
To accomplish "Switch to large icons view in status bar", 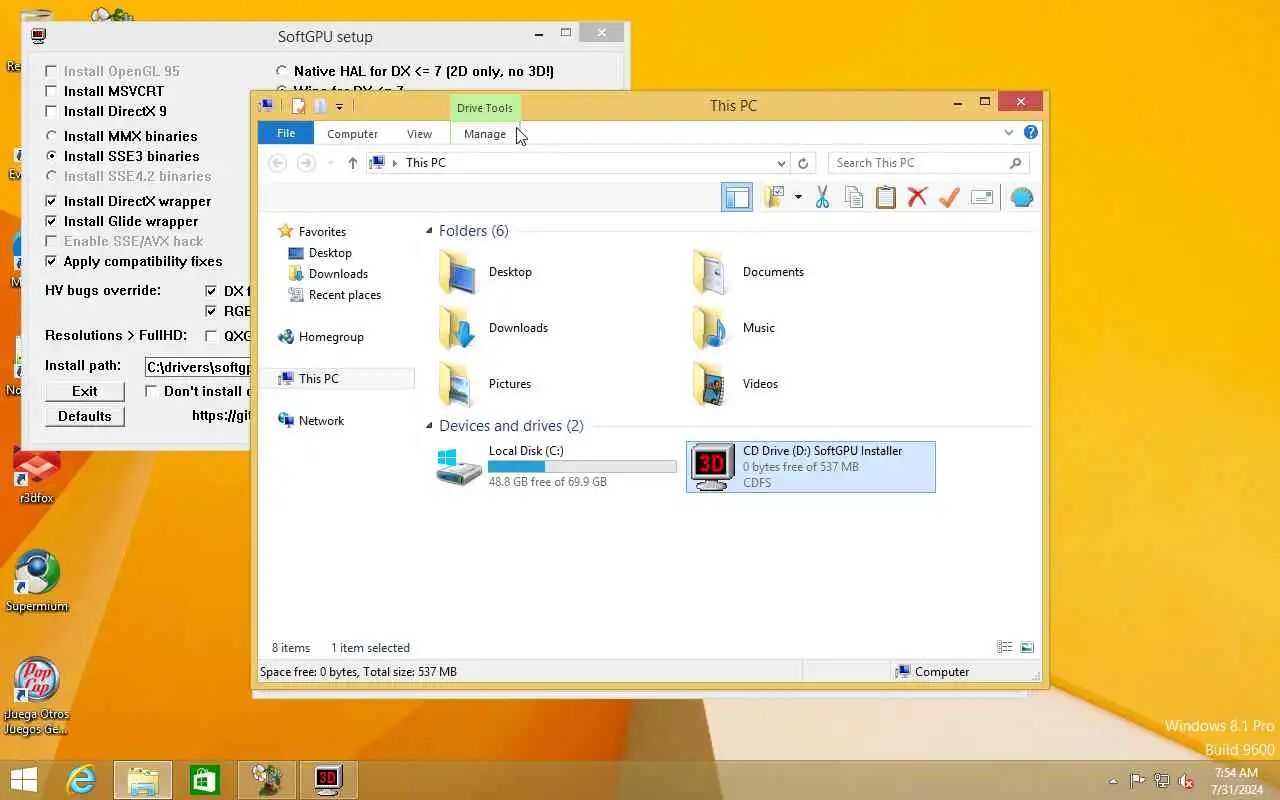I will pos(1027,647).
